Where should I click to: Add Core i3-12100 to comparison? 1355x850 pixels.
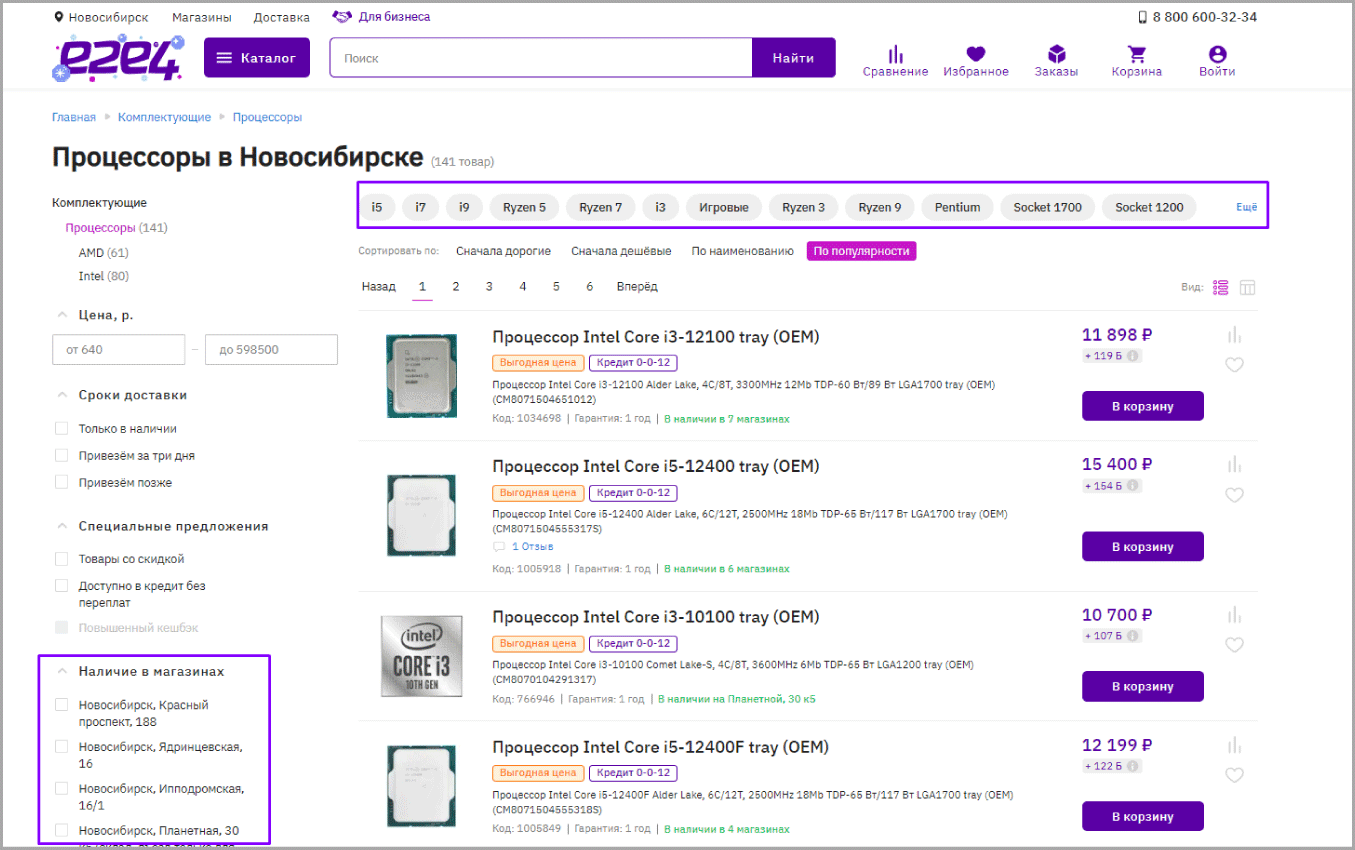1234,335
